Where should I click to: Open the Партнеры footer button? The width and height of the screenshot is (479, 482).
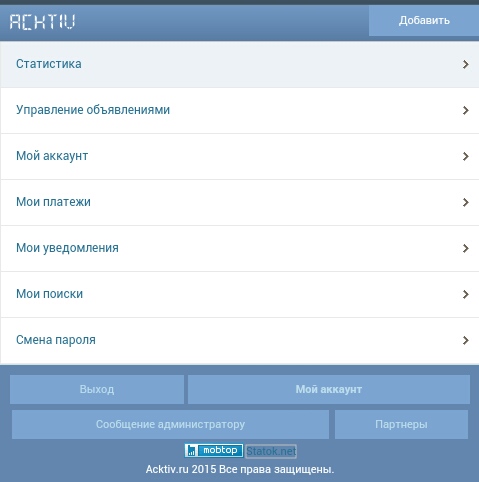(x=401, y=424)
